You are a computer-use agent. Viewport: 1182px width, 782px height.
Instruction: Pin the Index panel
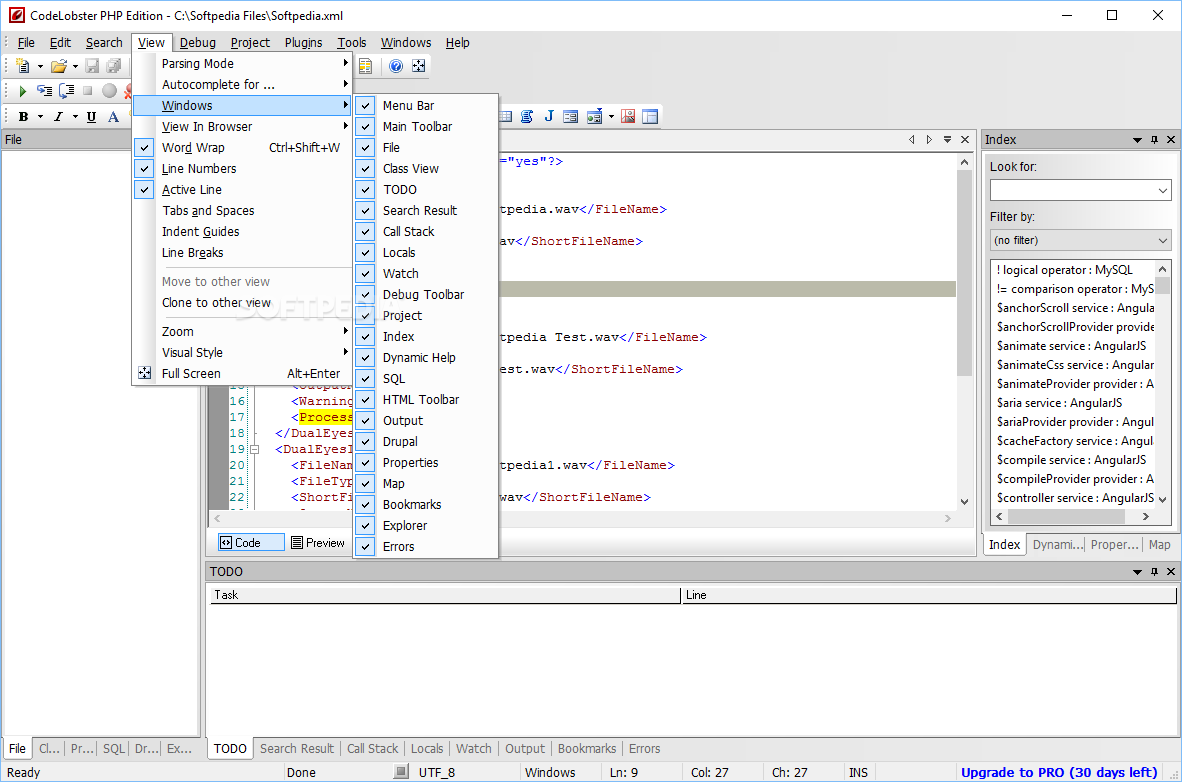[x=1154, y=140]
